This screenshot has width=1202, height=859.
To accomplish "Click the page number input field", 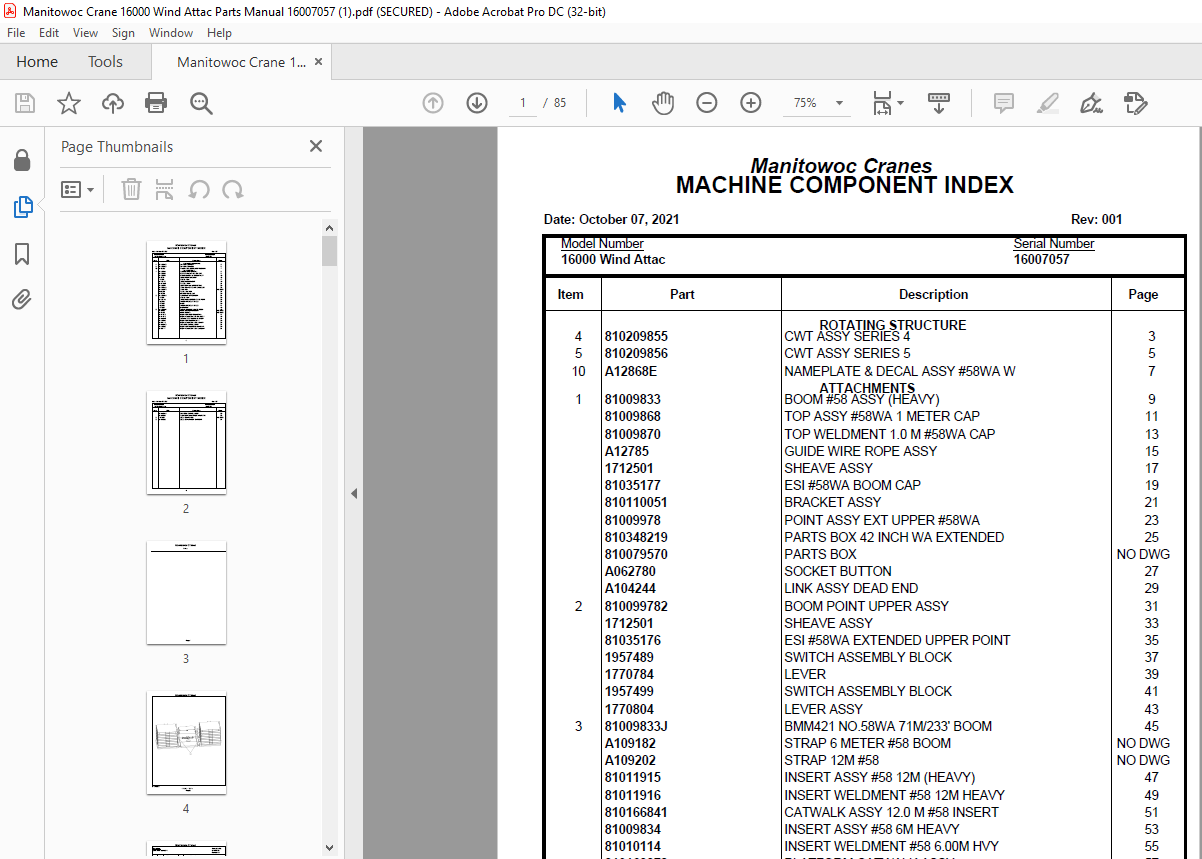I will pos(522,103).
